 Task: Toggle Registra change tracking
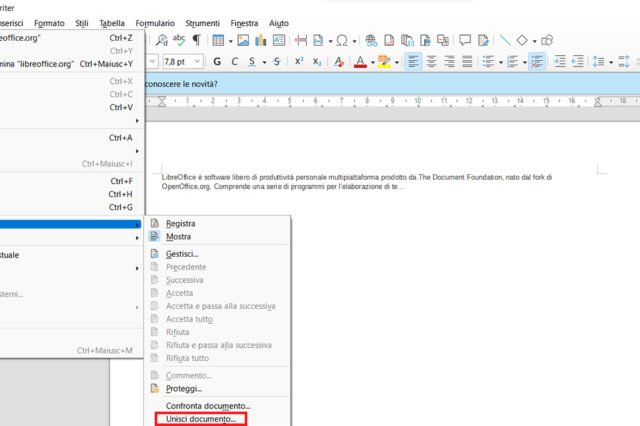[181, 224]
